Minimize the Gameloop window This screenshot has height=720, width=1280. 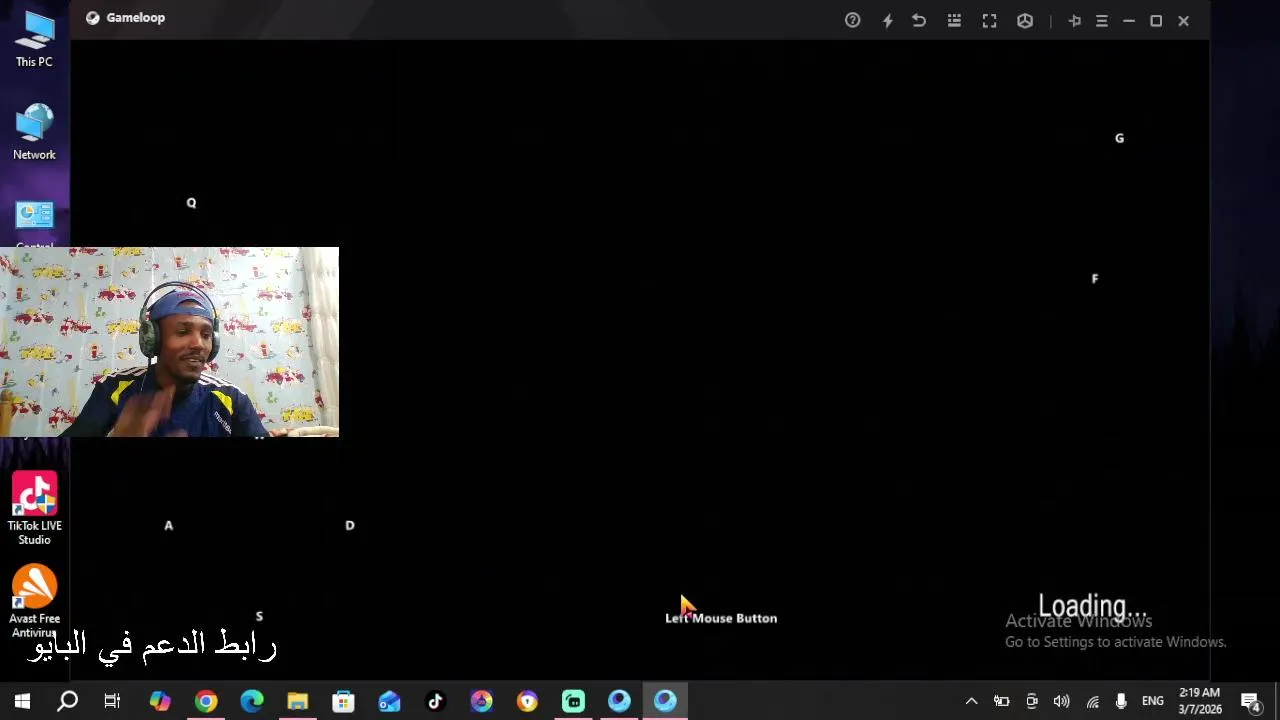(1128, 20)
